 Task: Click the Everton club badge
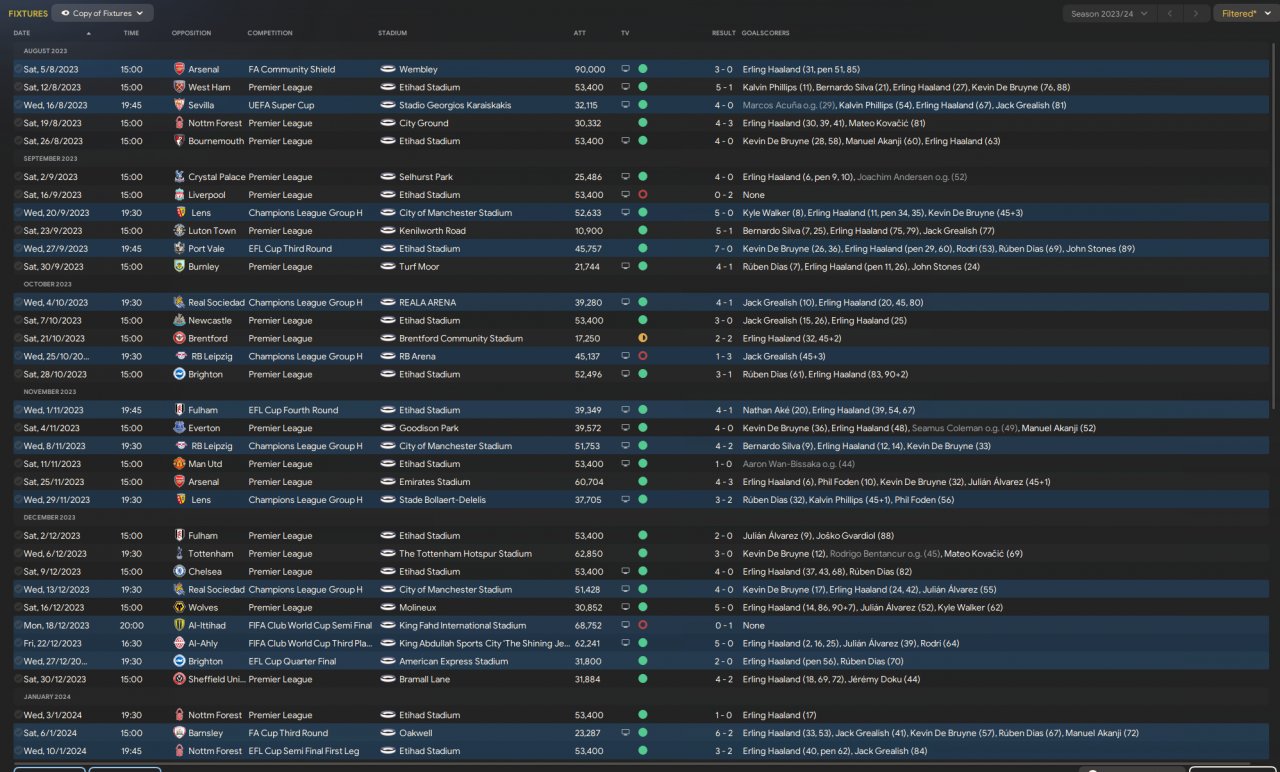(x=179, y=428)
